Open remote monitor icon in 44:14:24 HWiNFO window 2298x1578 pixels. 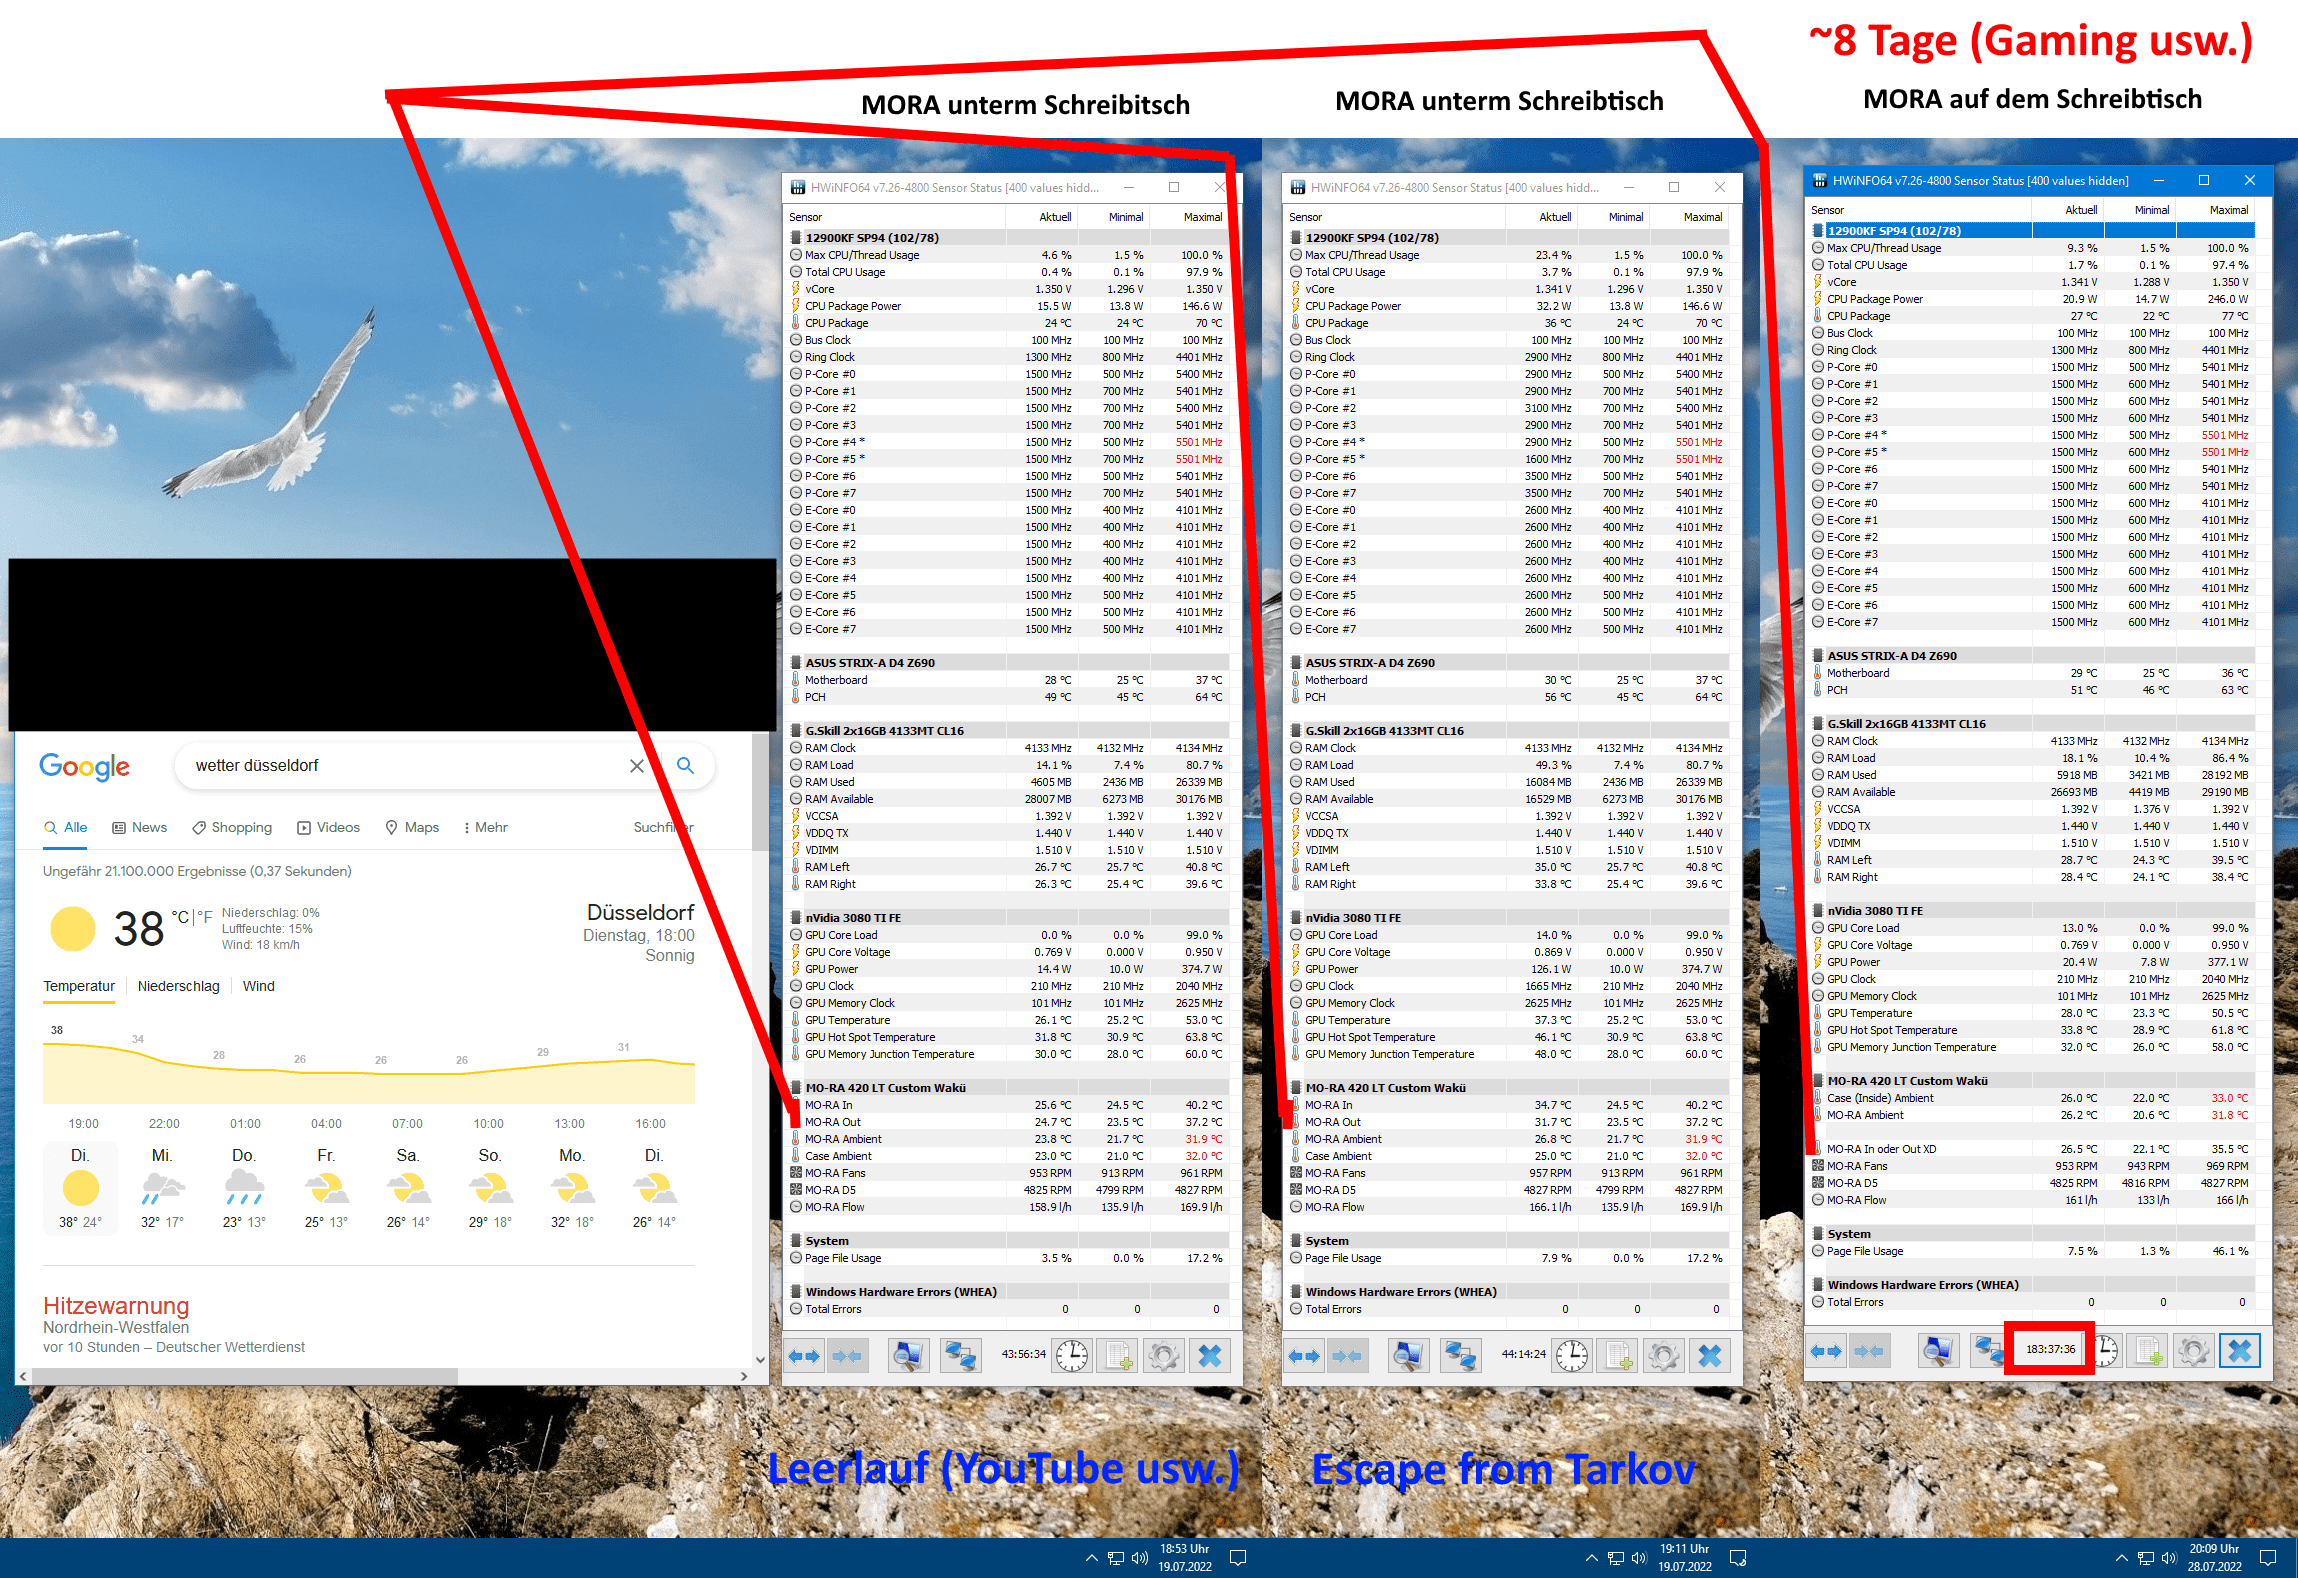pyautogui.click(x=1408, y=1356)
